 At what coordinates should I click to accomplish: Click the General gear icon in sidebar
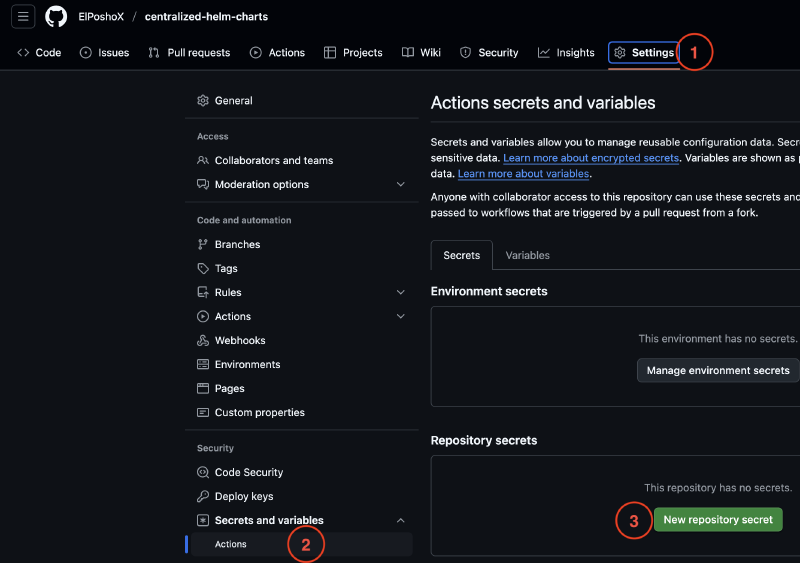[x=203, y=101]
